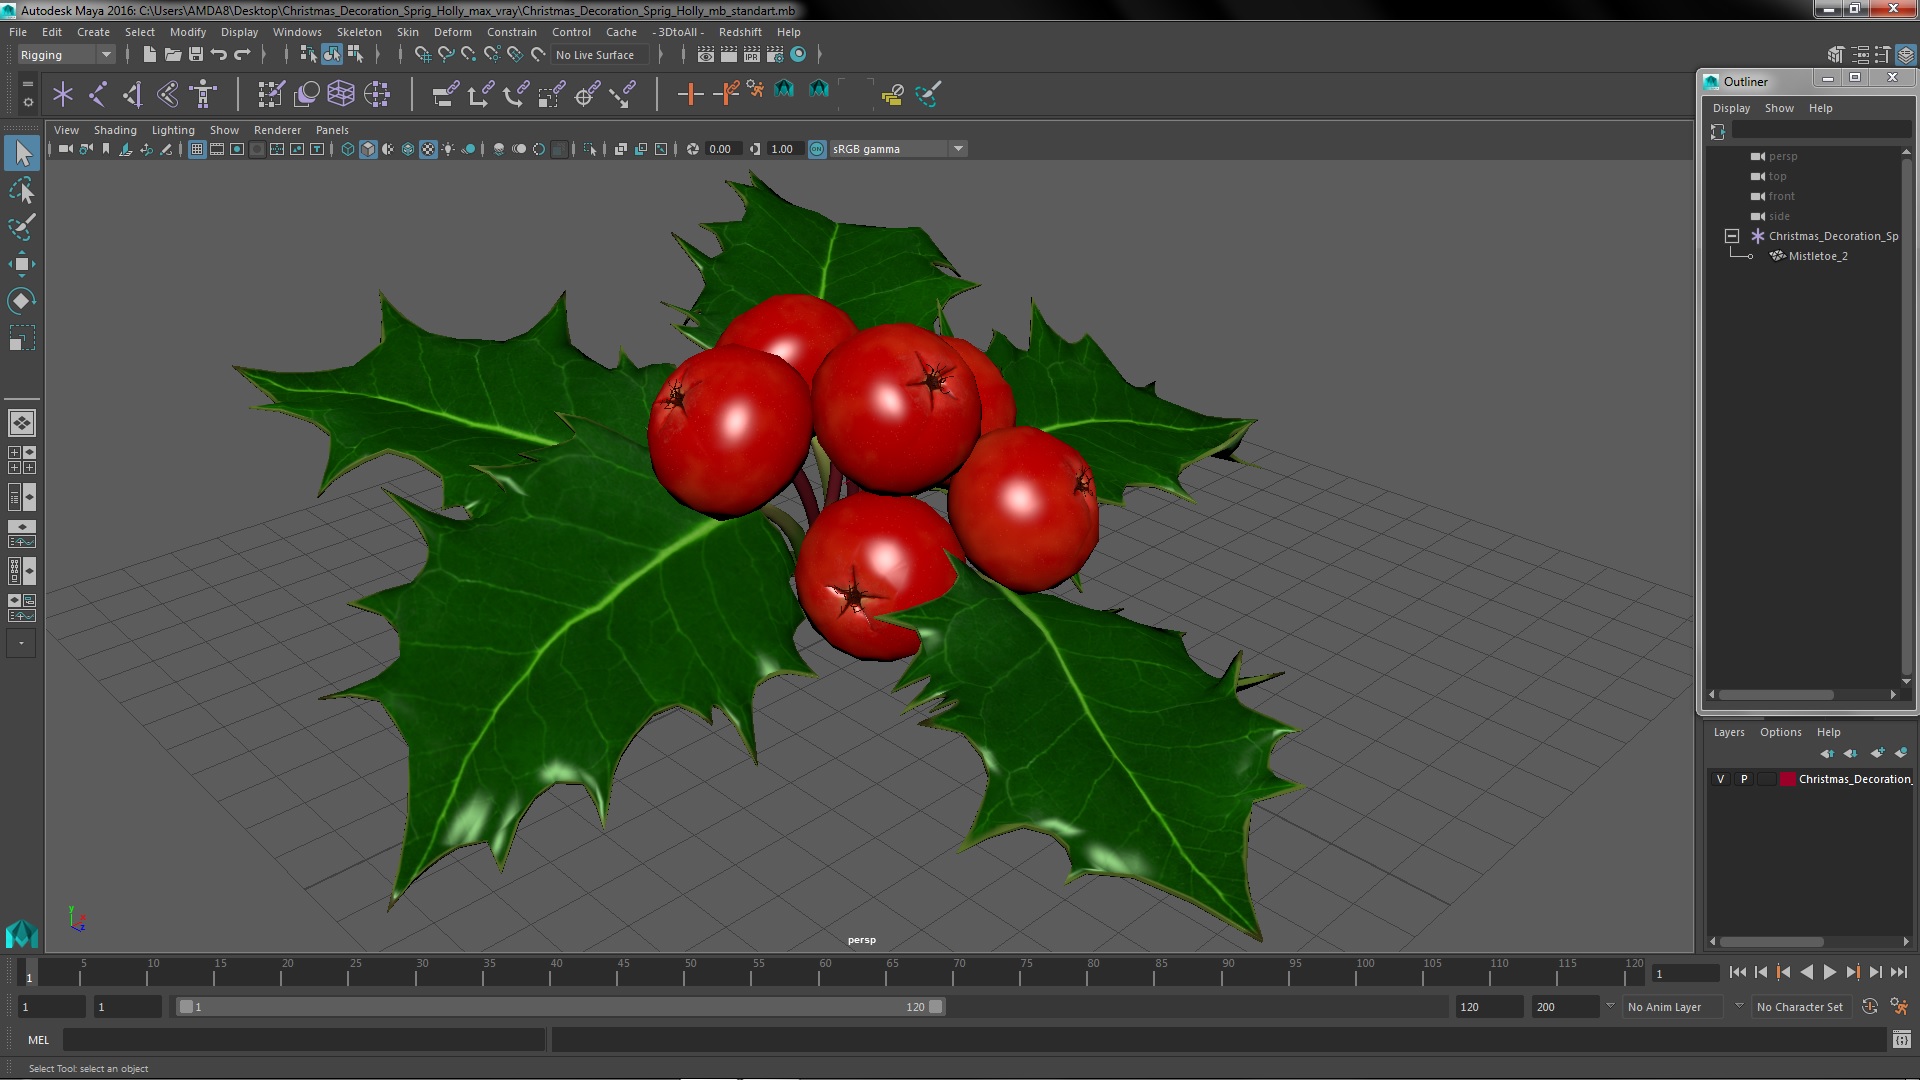This screenshot has height=1080, width=1920.
Task: Choose the Paint selection tool
Action: 22,227
